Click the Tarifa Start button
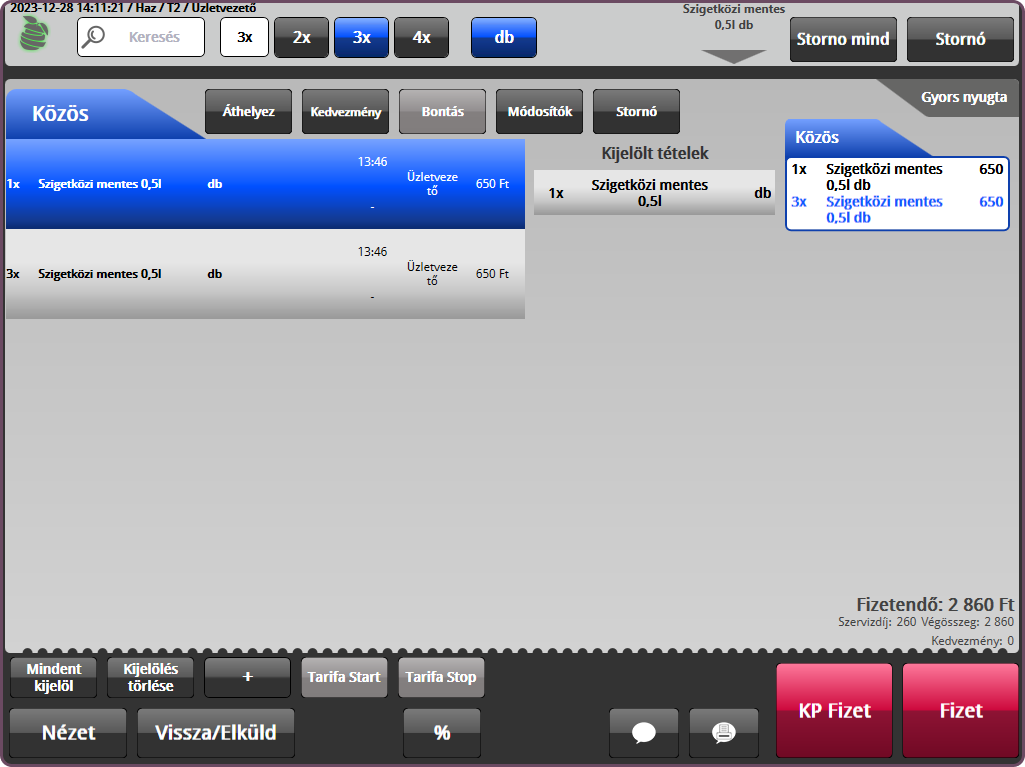 click(x=344, y=677)
